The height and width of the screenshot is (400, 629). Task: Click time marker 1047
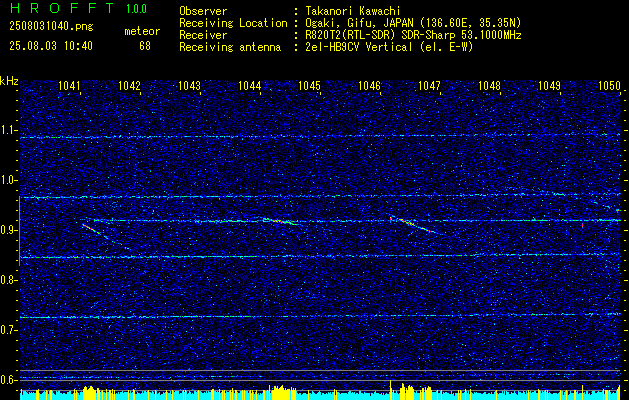coord(430,85)
